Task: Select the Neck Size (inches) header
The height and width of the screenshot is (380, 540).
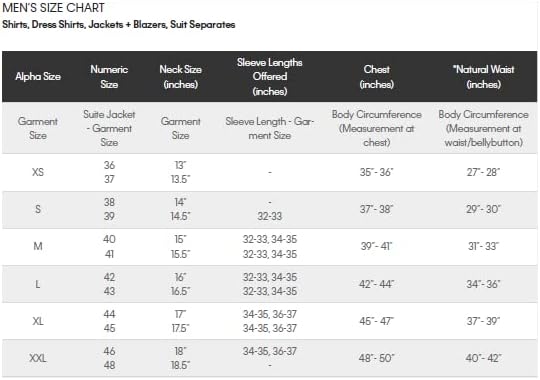Action: 180,76
